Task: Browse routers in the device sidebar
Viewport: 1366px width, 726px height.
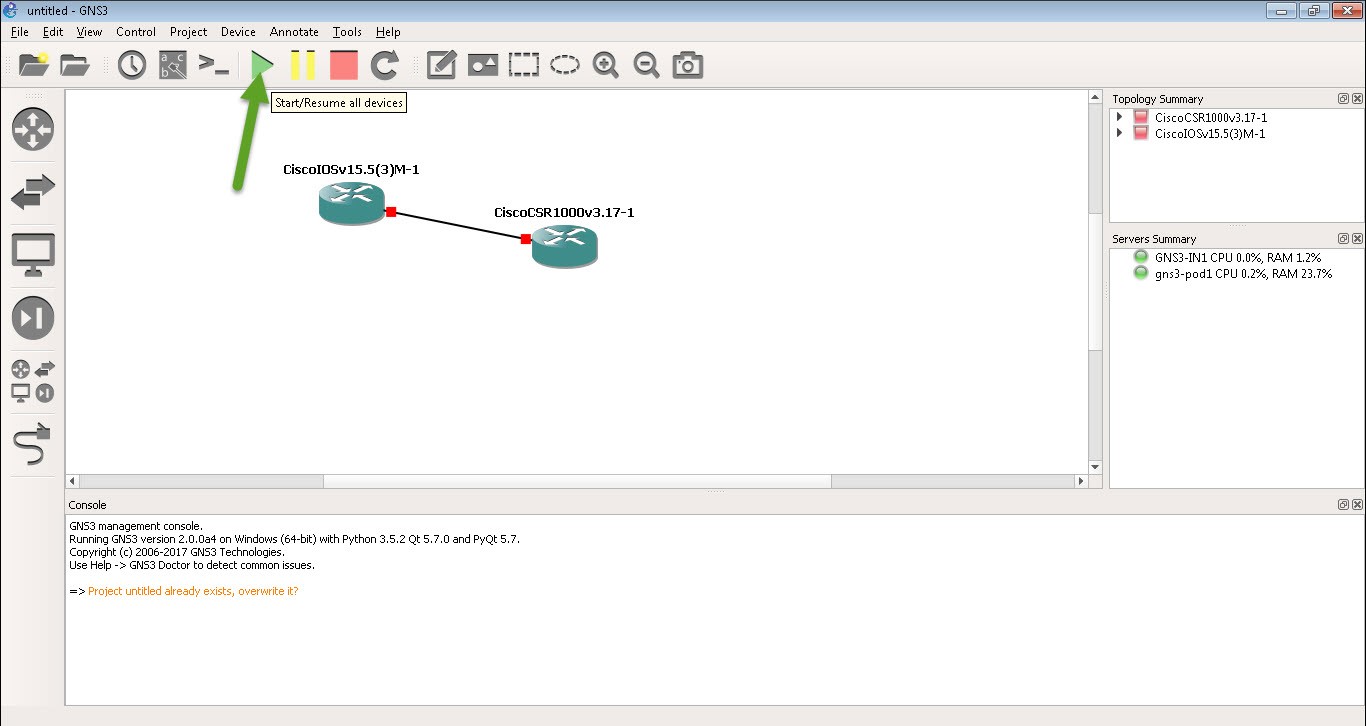Action: (33, 129)
